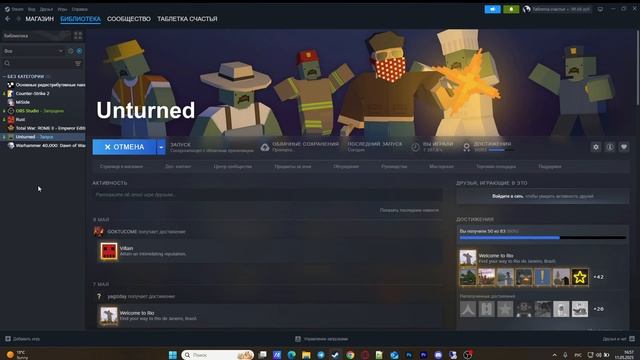
Task: Open the account dropdown with globe avatar
Action: click(557, 9)
